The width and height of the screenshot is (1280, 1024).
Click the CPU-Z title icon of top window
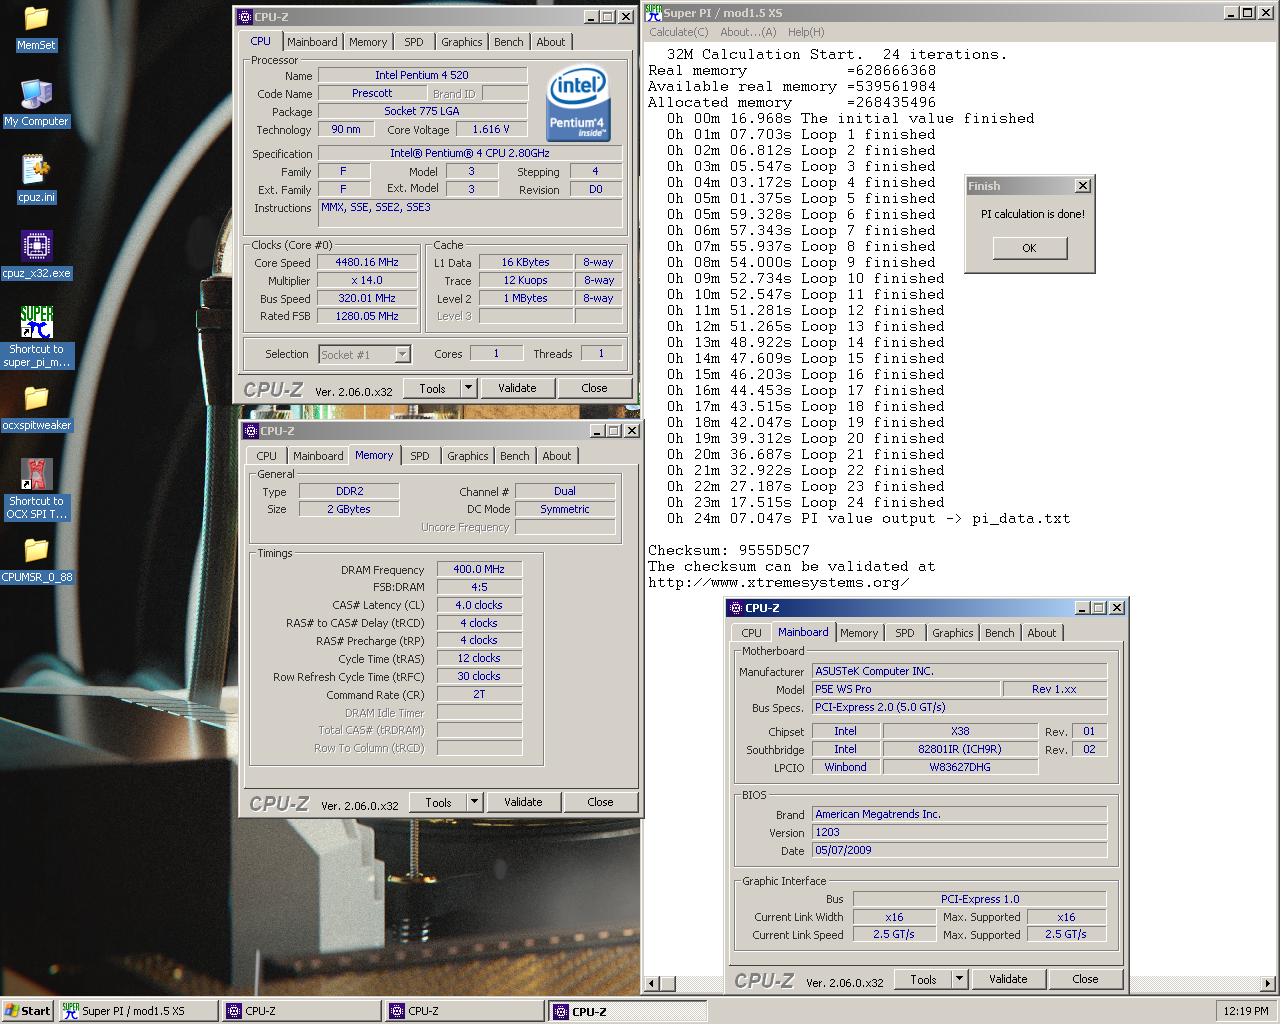(x=245, y=17)
